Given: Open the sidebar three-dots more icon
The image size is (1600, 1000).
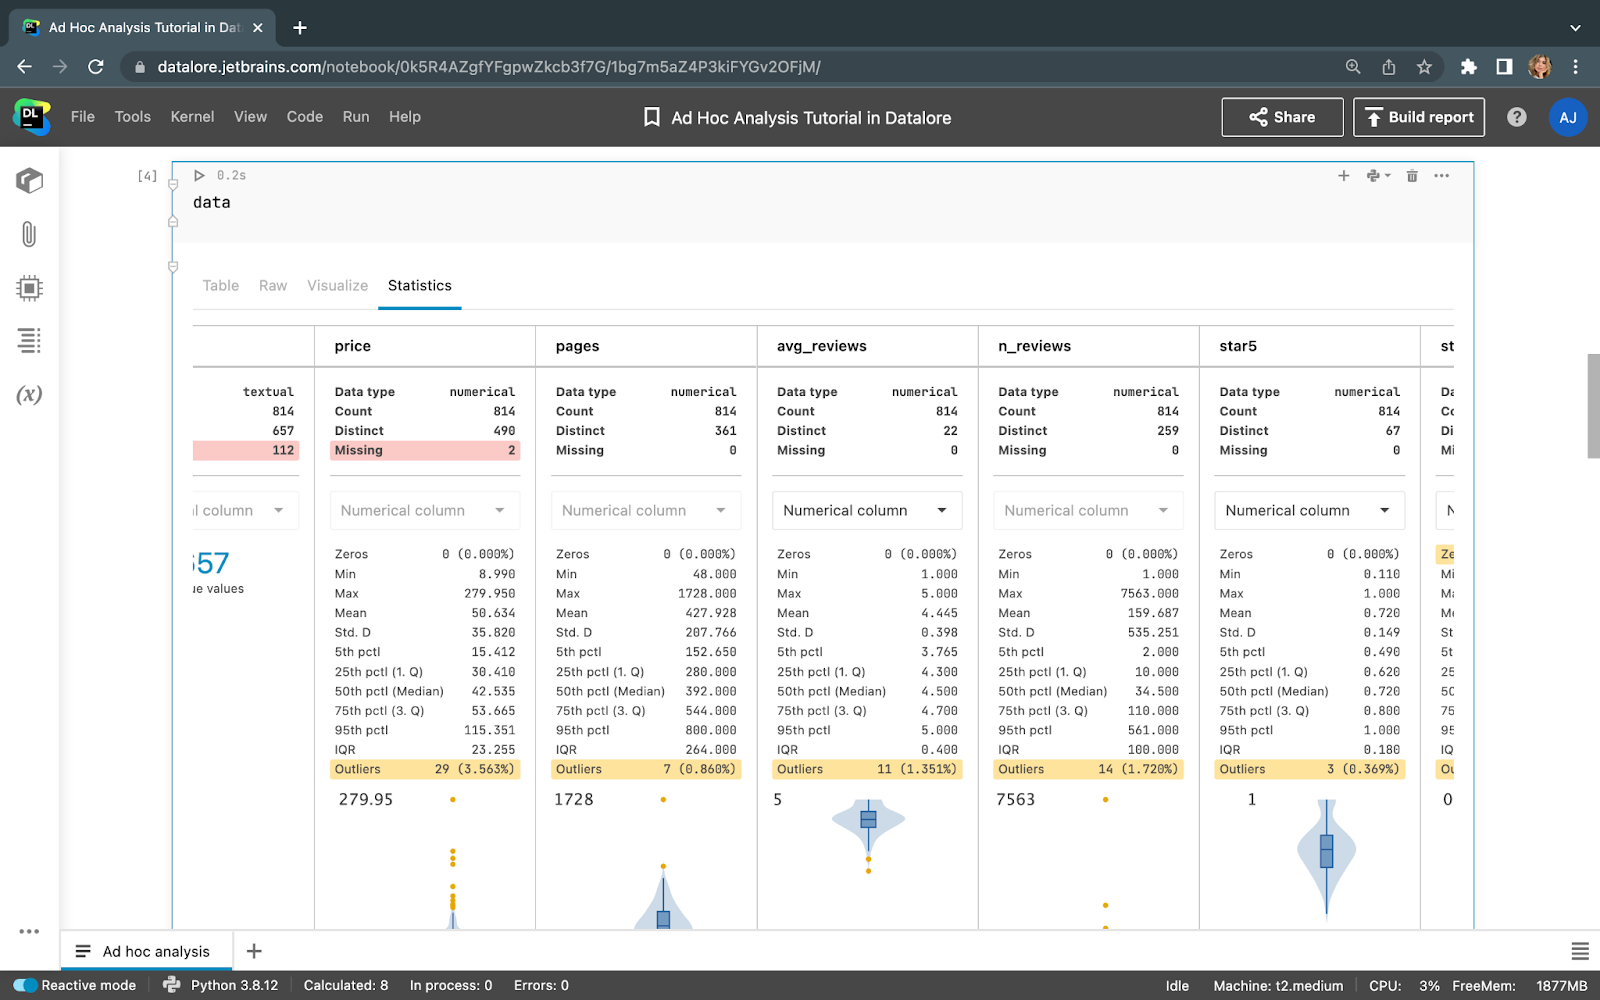Looking at the screenshot, I should (x=29, y=931).
